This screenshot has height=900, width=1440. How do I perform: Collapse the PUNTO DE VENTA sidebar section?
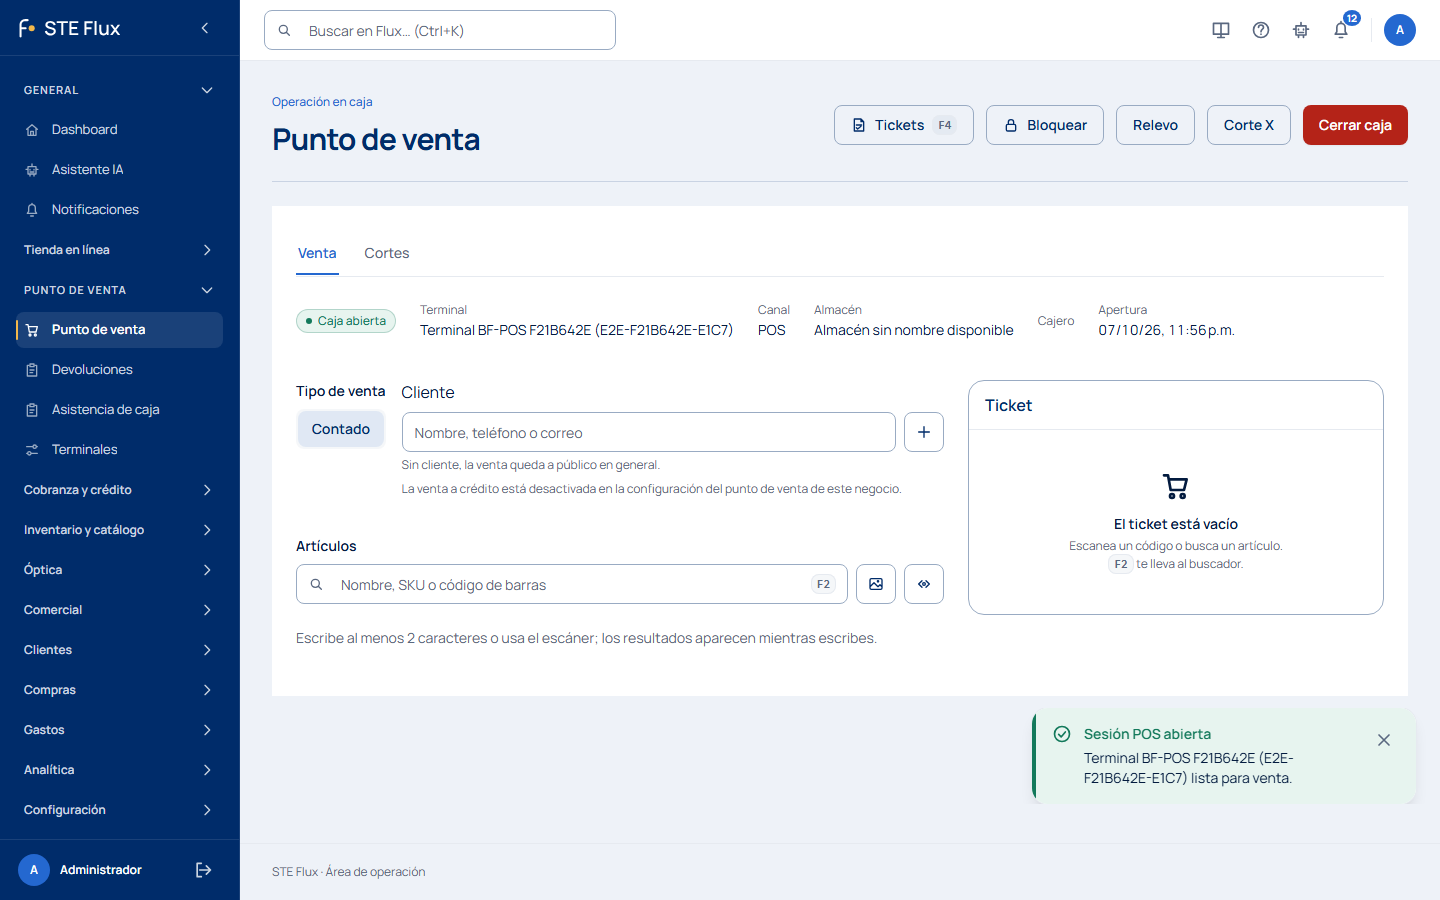[120, 290]
